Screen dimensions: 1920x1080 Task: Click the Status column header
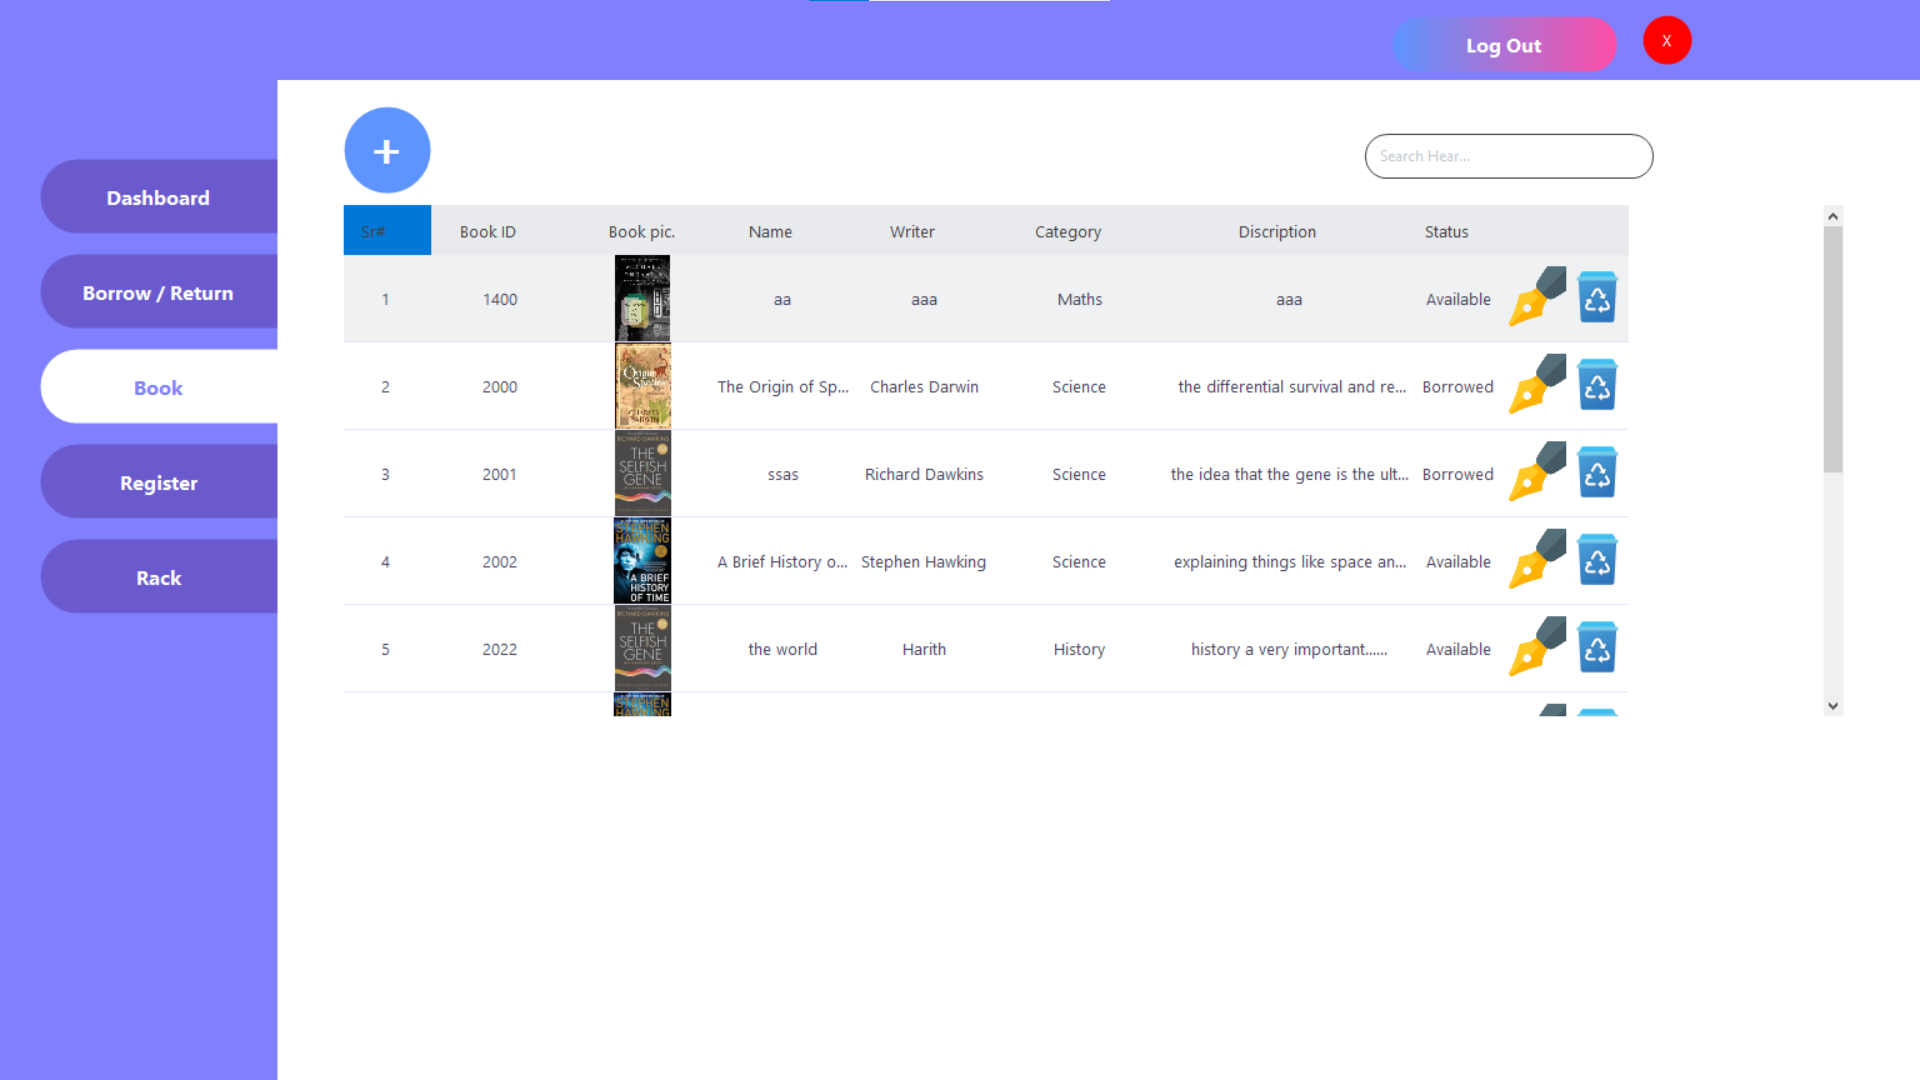(1446, 232)
